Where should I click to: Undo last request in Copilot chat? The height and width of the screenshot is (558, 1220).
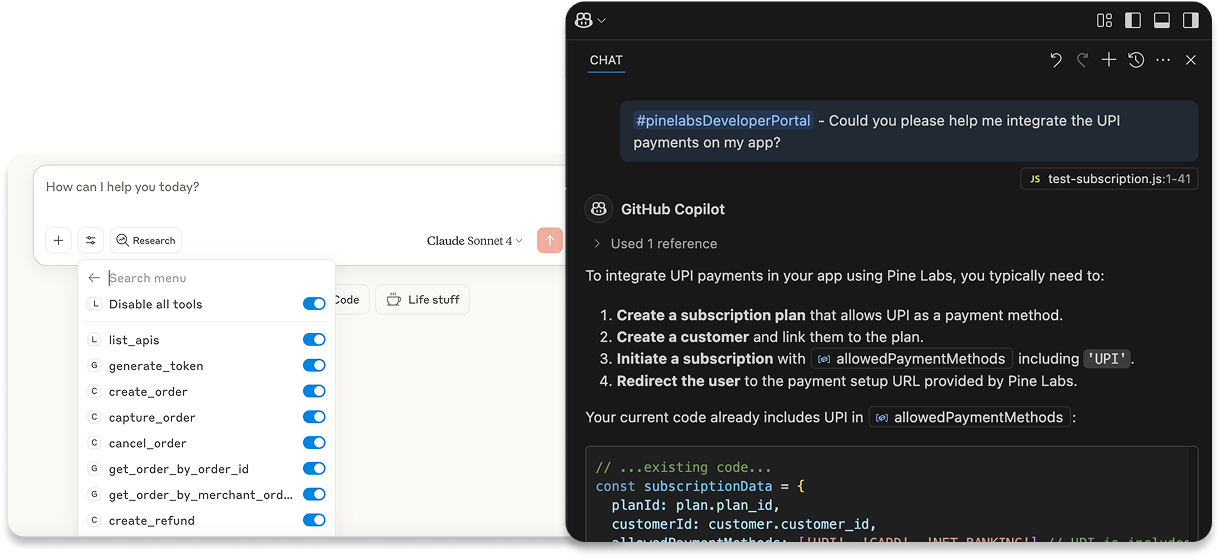point(1056,60)
